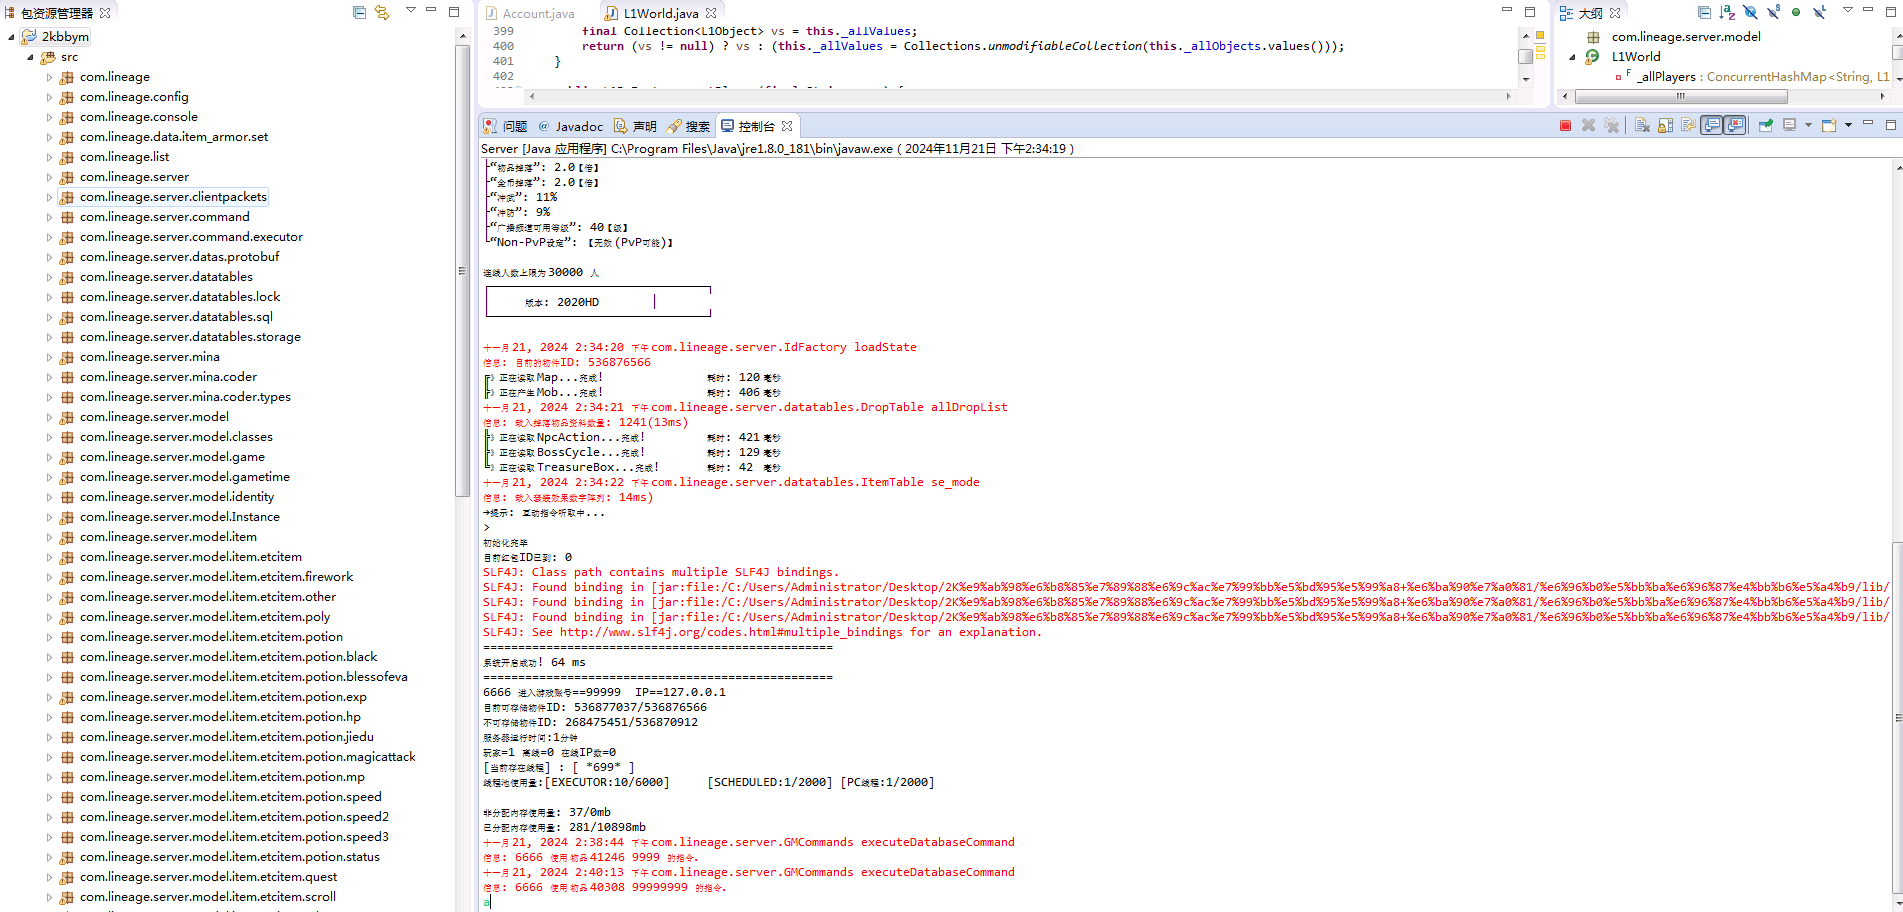Select com.lineage.server.model in Outline
The image size is (1903, 912).
point(1686,37)
